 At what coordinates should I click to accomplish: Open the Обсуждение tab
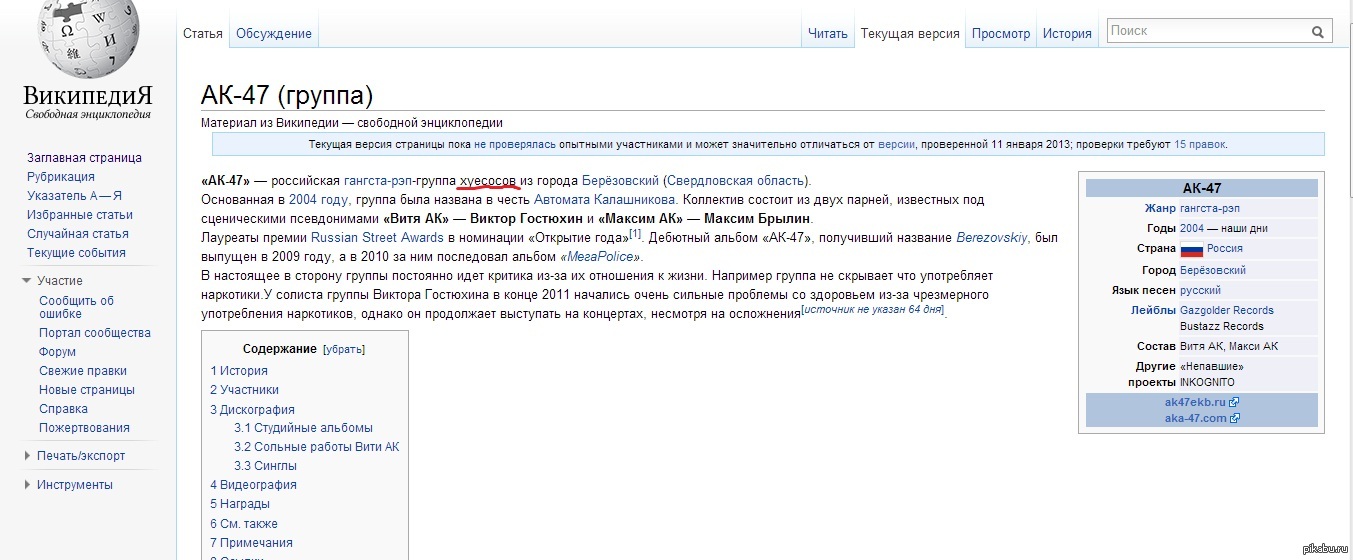click(274, 33)
